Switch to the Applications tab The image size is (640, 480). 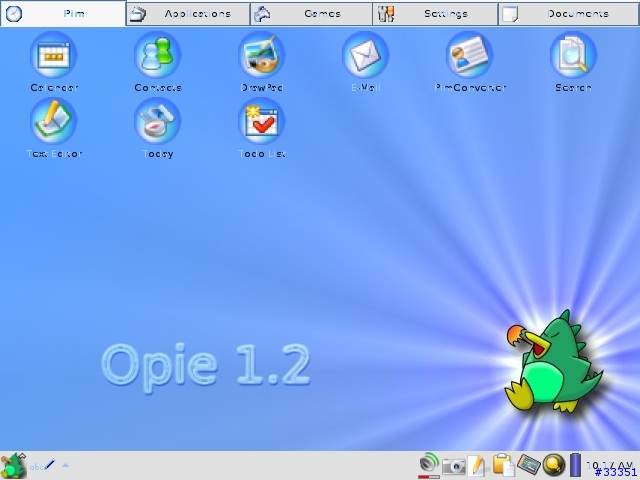click(188, 13)
